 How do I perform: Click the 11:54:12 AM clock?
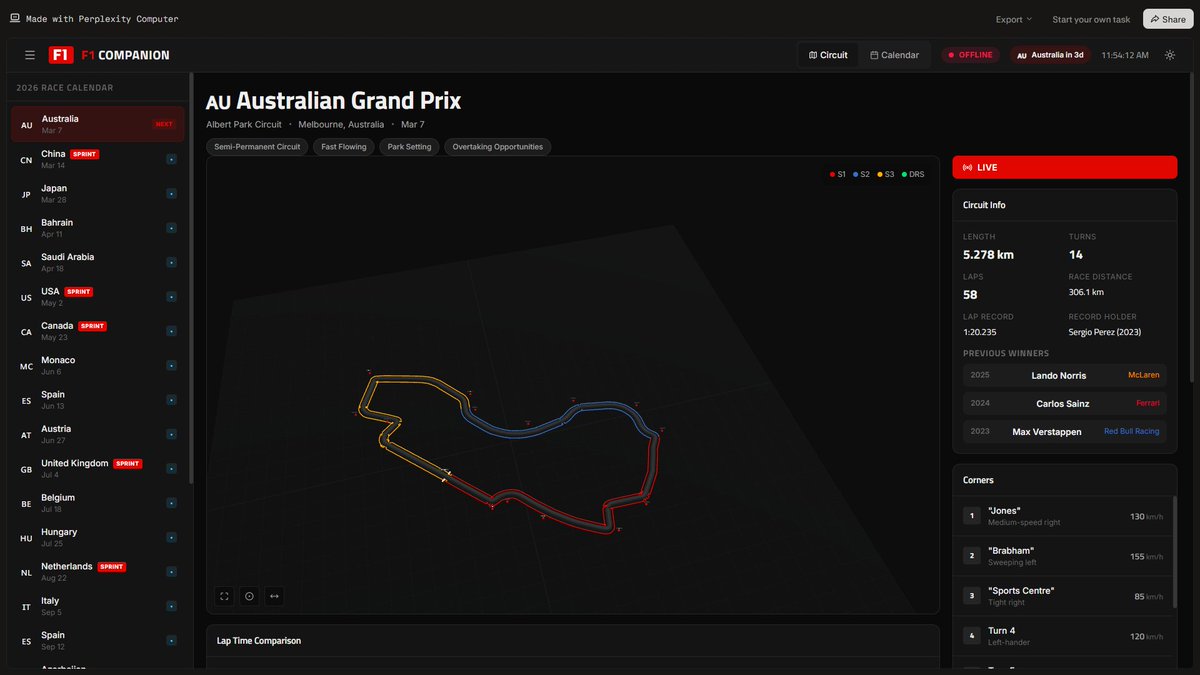1125,55
